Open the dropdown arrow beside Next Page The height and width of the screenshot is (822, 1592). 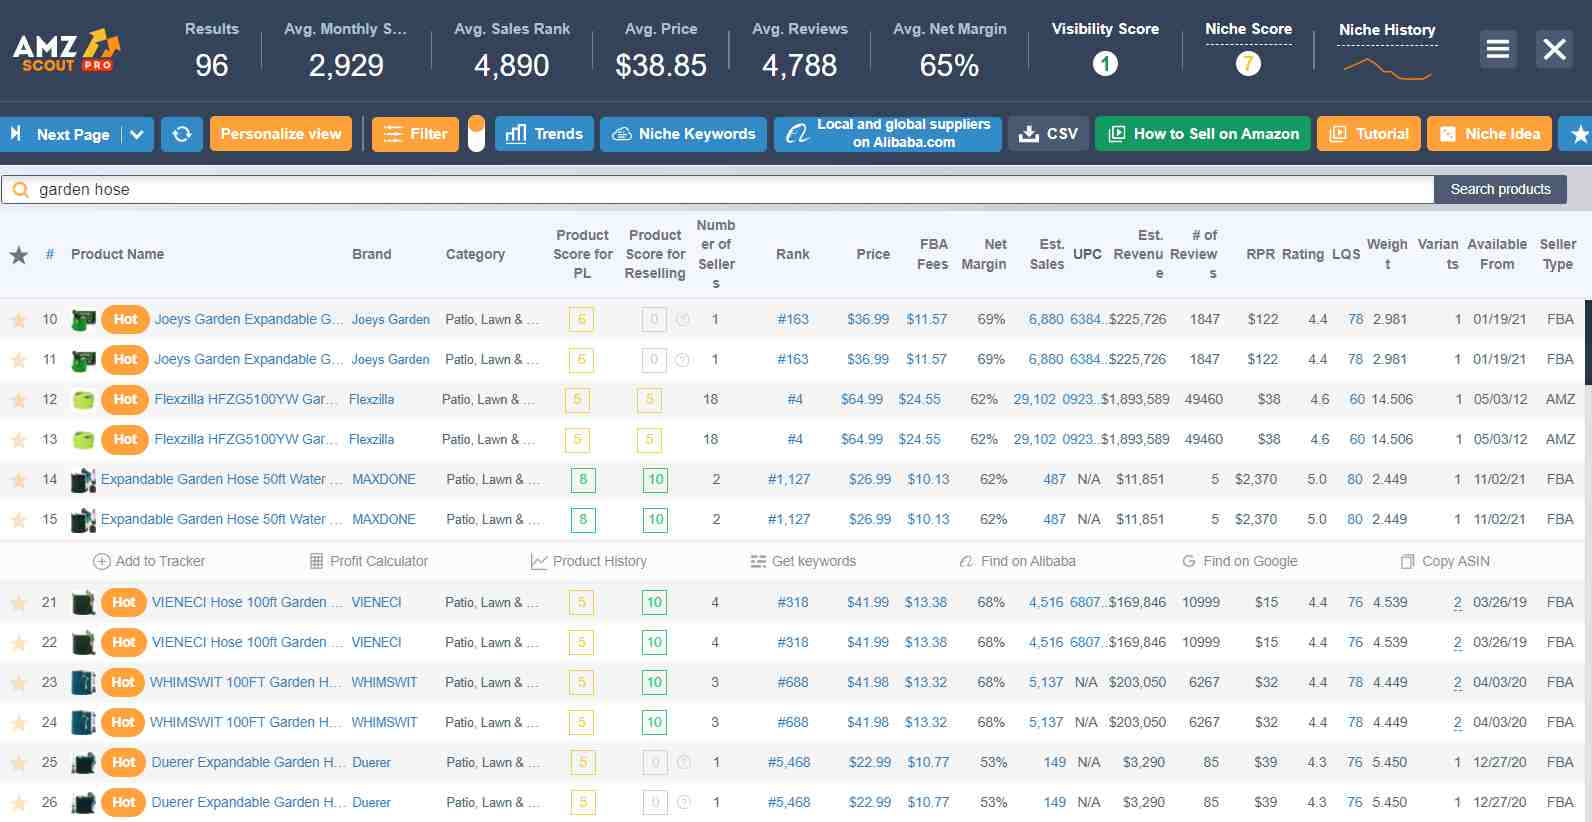click(x=137, y=134)
